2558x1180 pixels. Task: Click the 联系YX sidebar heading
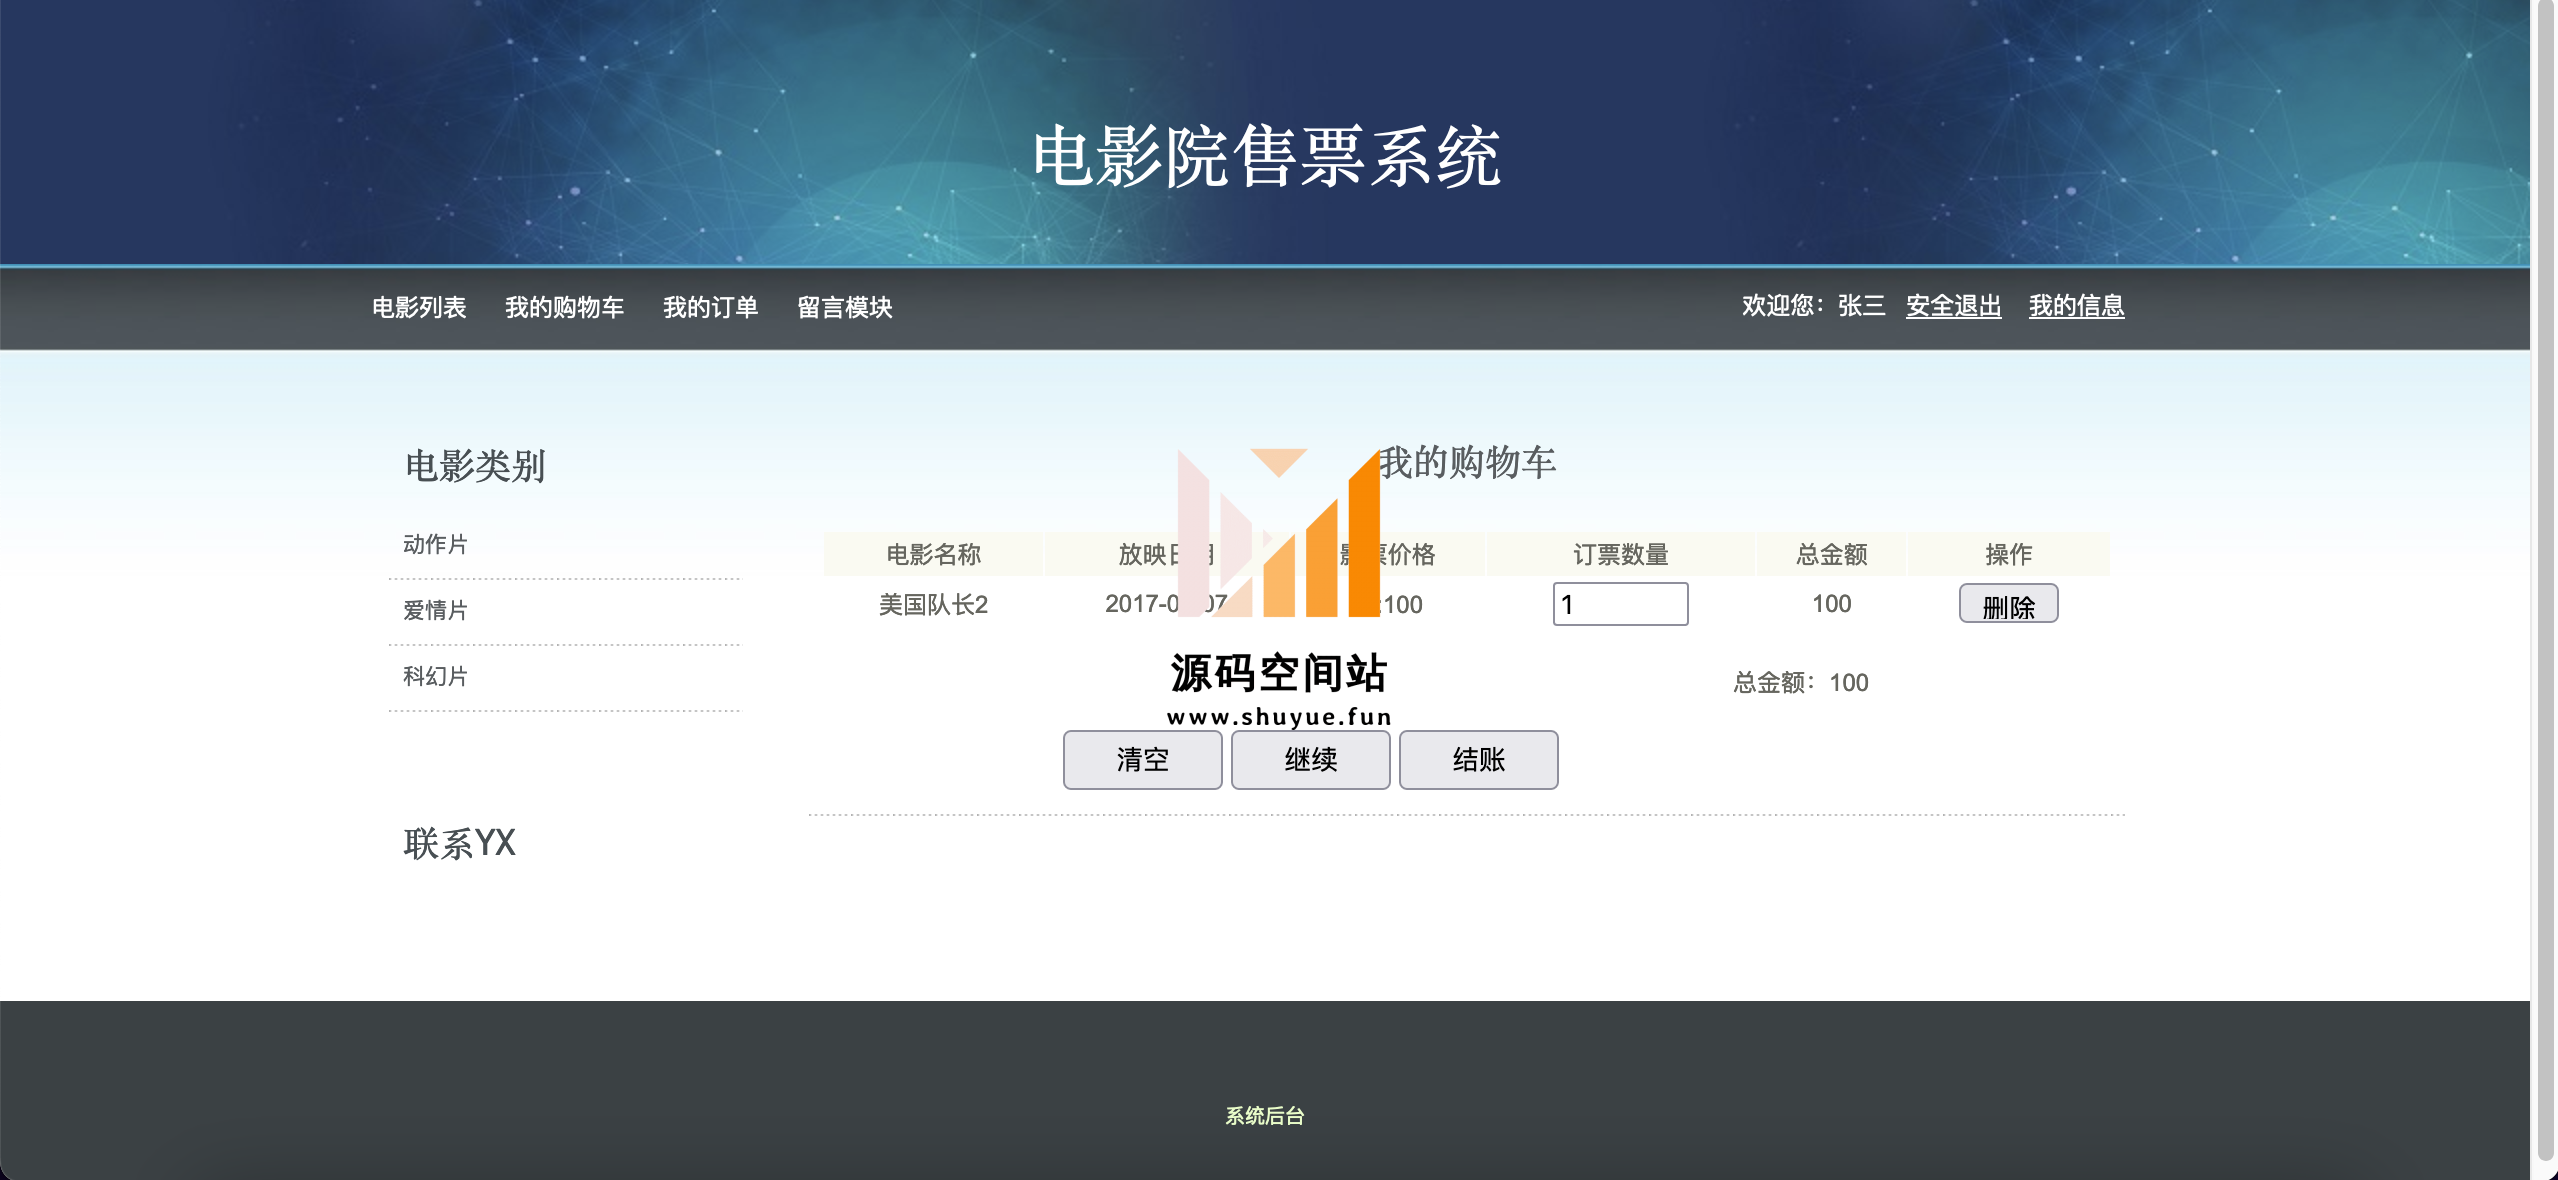pos(460,843)
